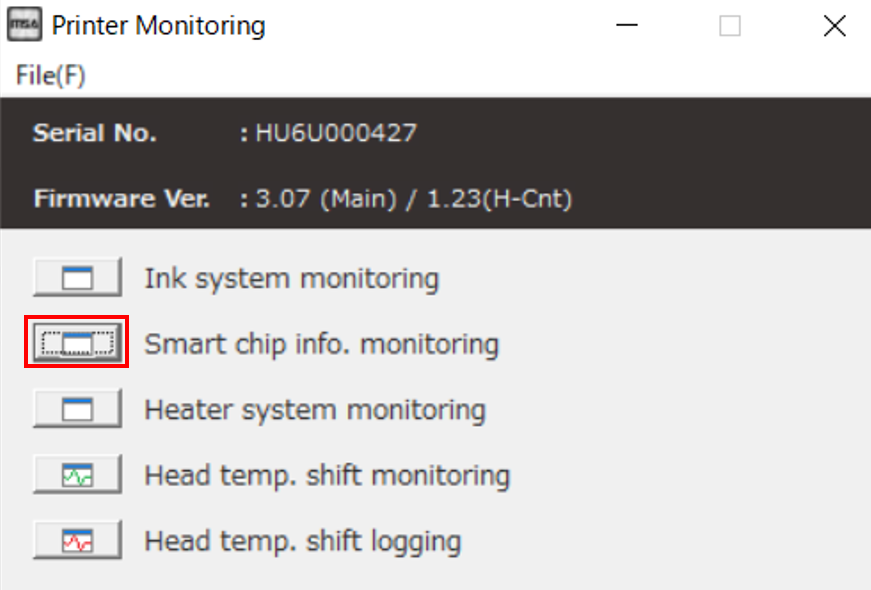Click the serial number value HU6U000427

coord(336,133)
